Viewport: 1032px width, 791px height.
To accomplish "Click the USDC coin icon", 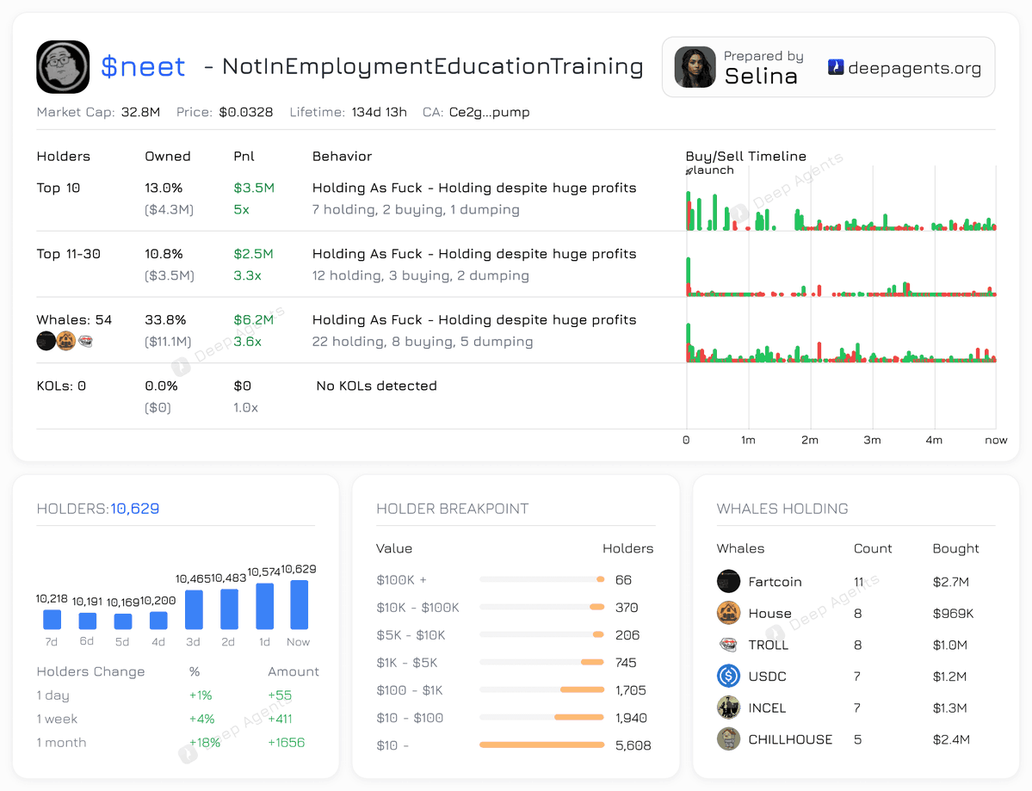I will [728, 676].
